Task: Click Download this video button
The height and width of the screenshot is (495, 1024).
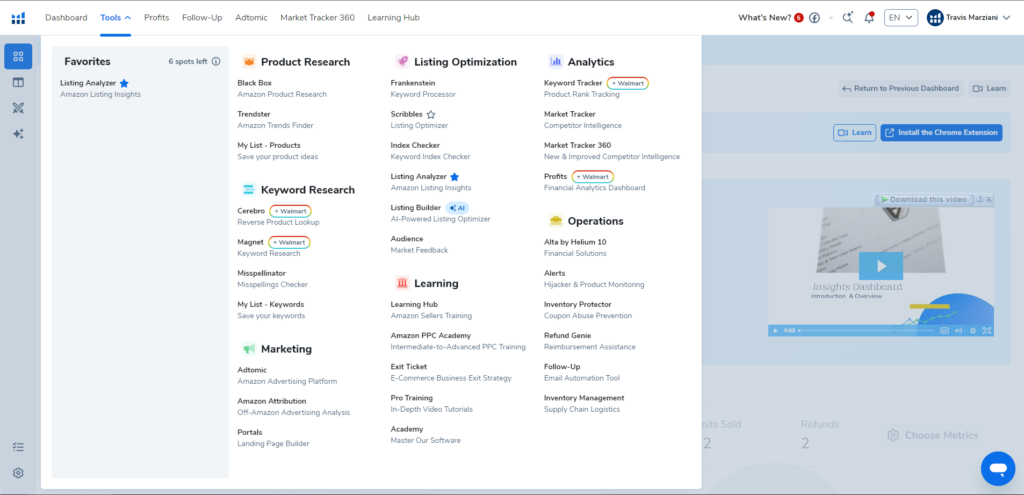Action: pos(923,199)
